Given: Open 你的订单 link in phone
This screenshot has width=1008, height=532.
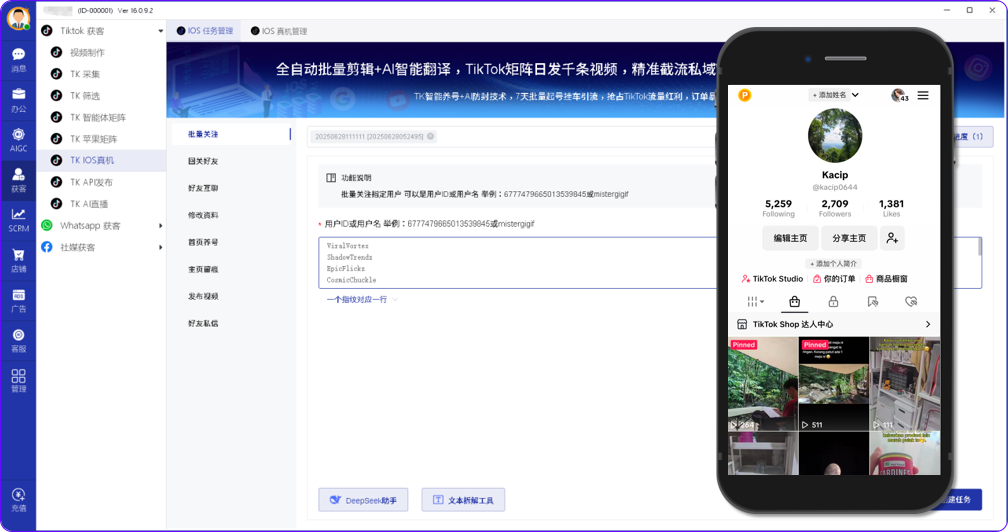Looking at the screenshot, I should coord(834,279).
